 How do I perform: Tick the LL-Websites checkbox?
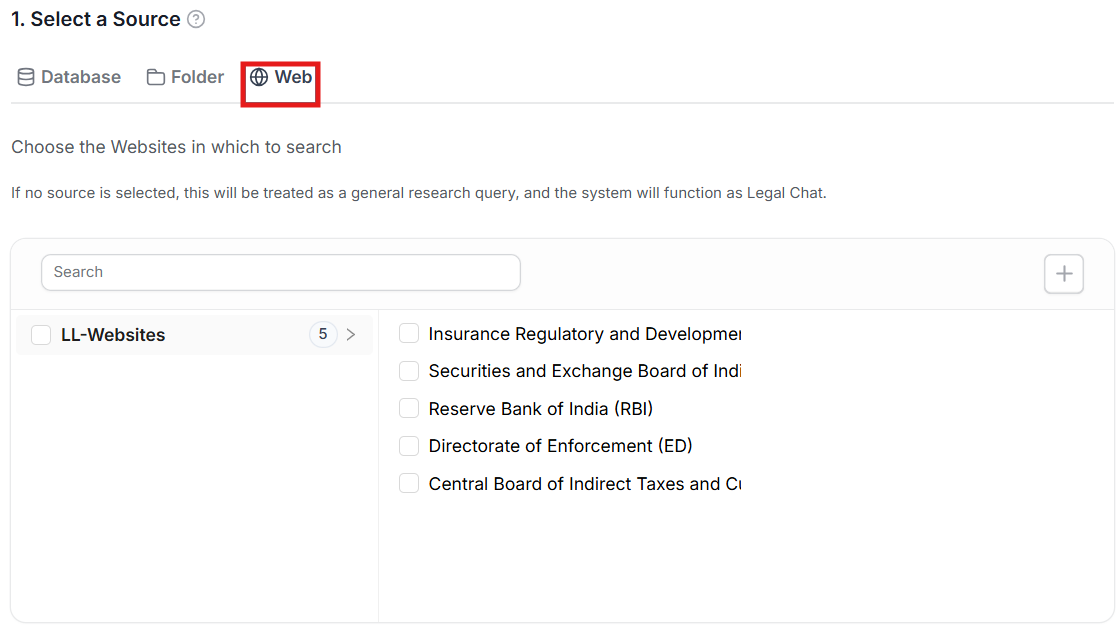point(41,335)
